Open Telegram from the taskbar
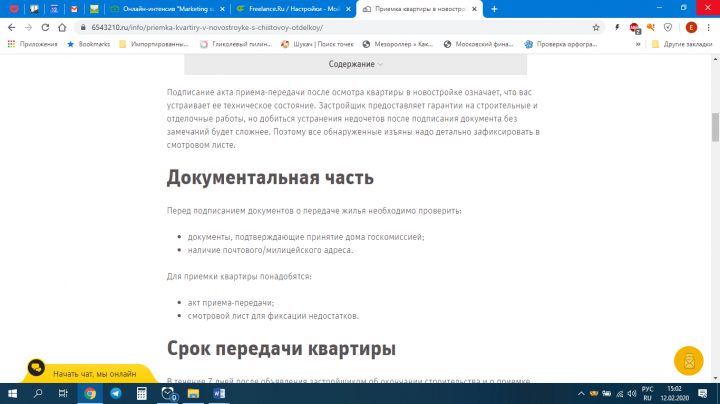 click(x=116, y=393)
